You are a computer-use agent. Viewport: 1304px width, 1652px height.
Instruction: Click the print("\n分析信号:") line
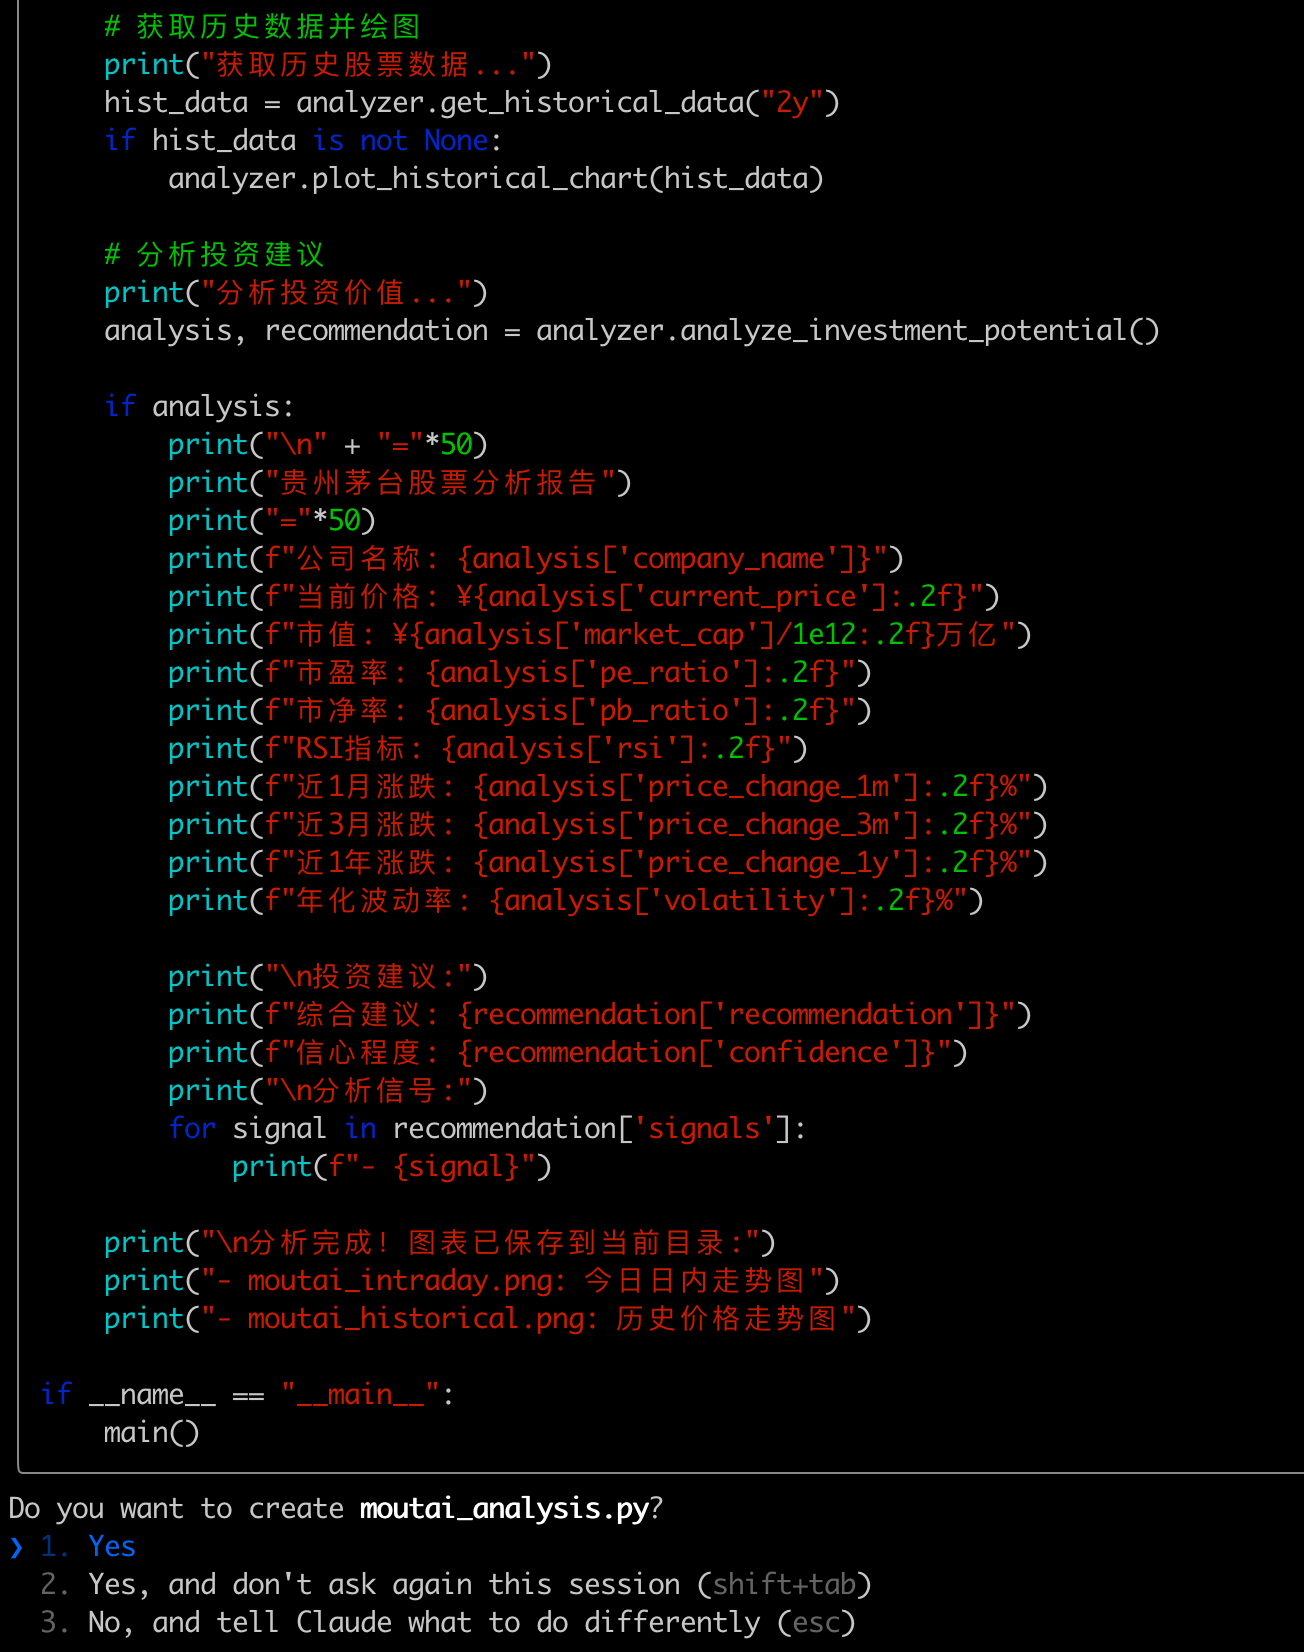point(328,1090)
